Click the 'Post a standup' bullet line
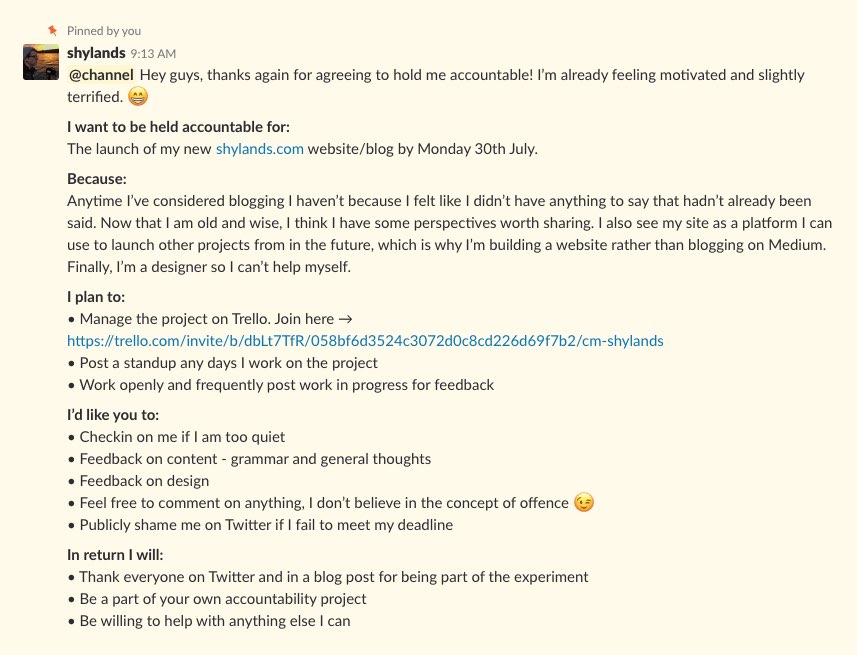857x655 pixels. (x=228, y=363)
